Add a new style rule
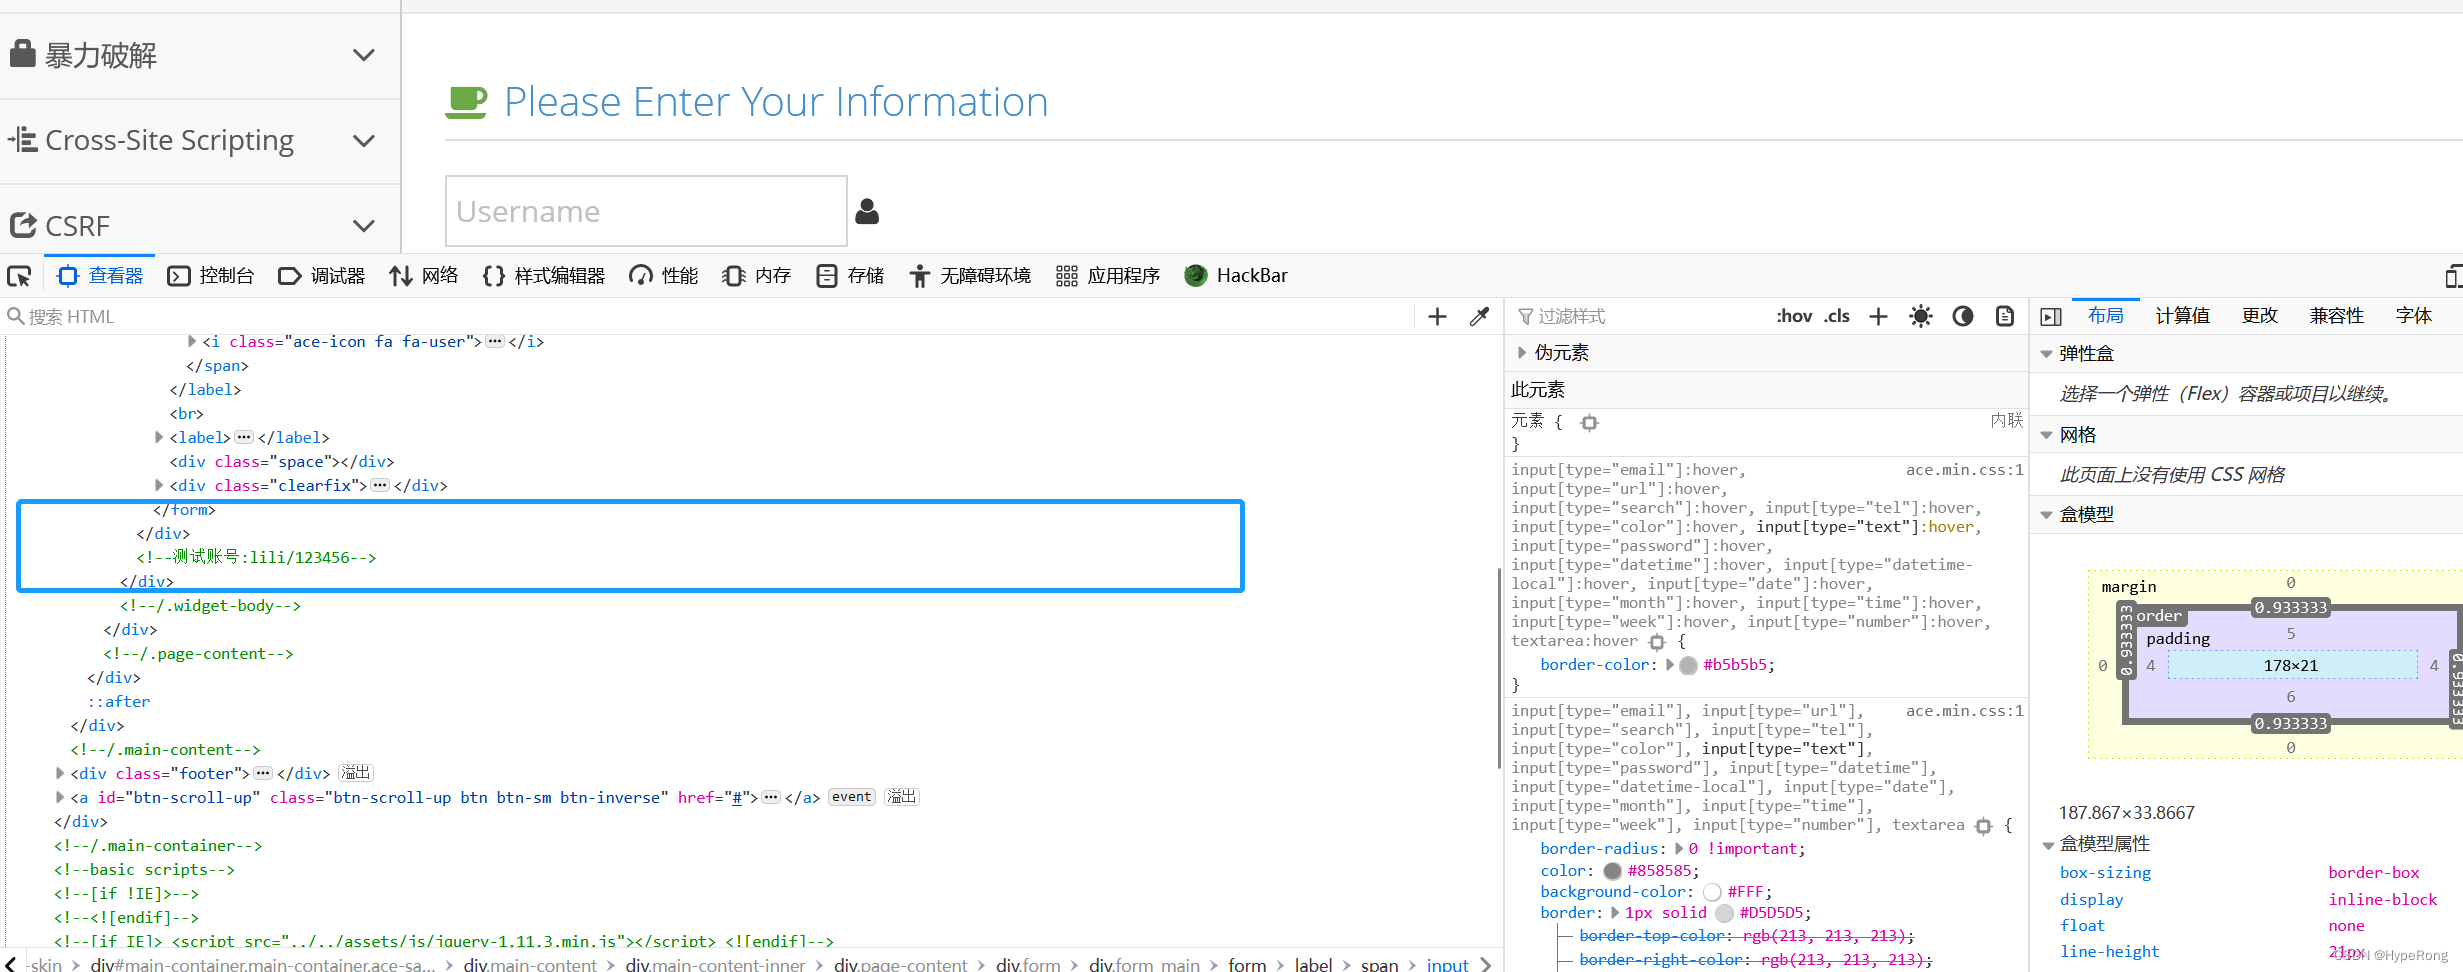2463x972 pixels. (x=1878, y=317)
